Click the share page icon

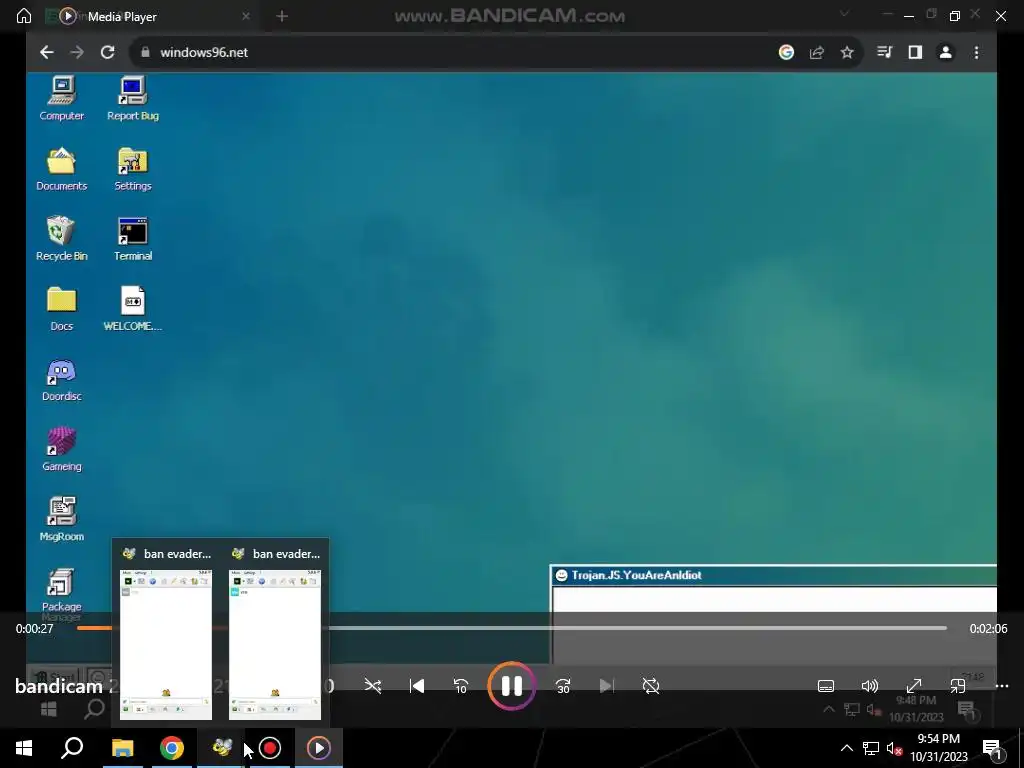[816, 52]
